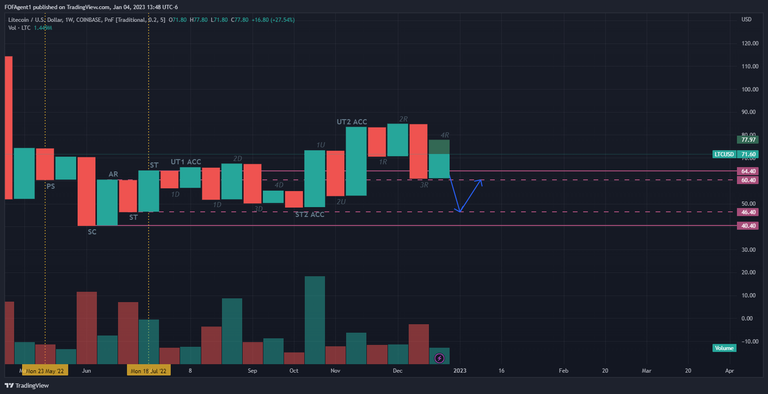
Task: Click the 77.97 green price tag
Action: pos(747,140)
